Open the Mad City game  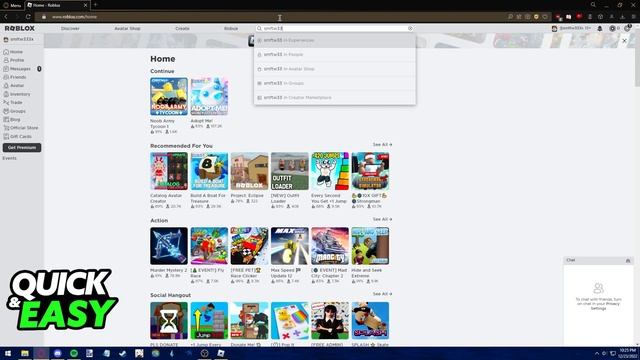tap(330, 246)
